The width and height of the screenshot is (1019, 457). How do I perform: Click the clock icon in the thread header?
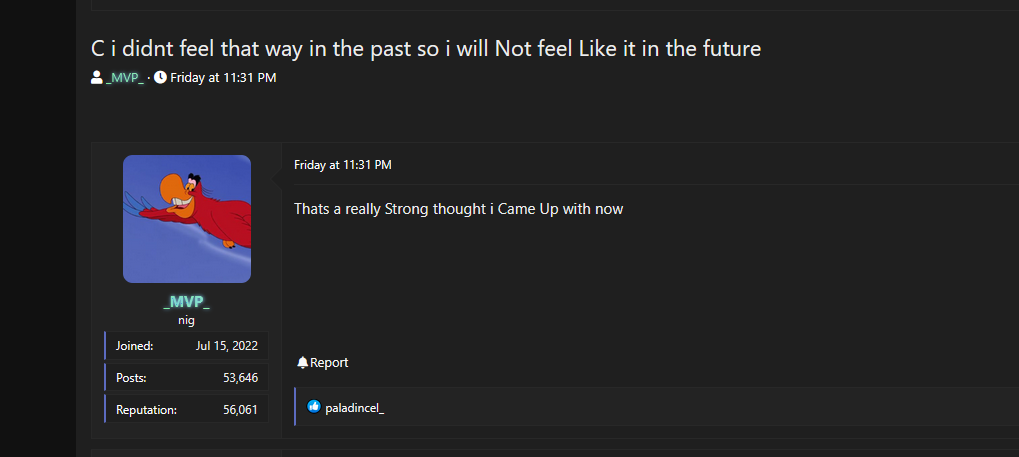tap(160, 78)
